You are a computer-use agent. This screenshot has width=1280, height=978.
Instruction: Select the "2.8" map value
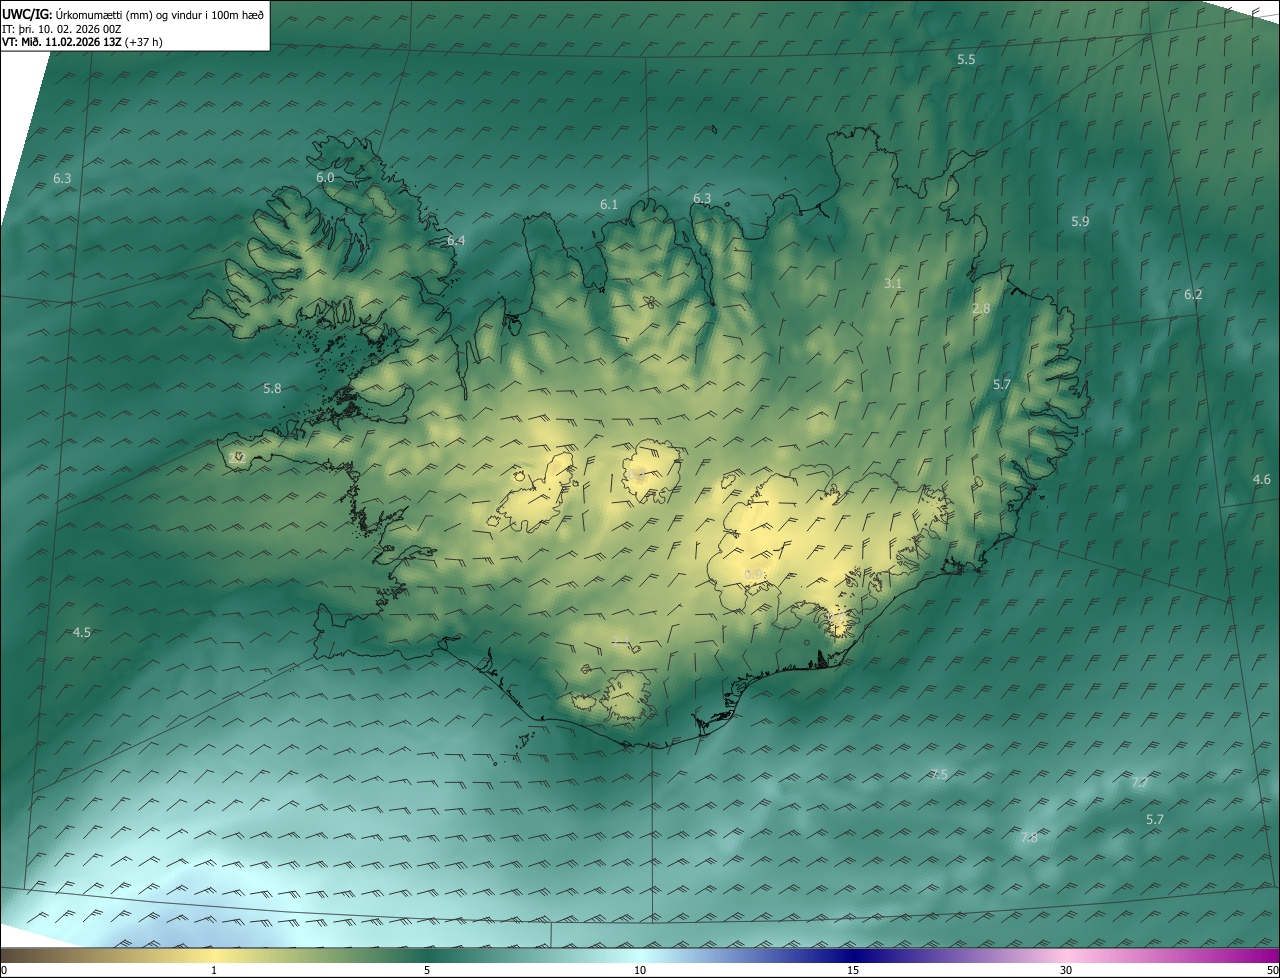click(981, 308)
